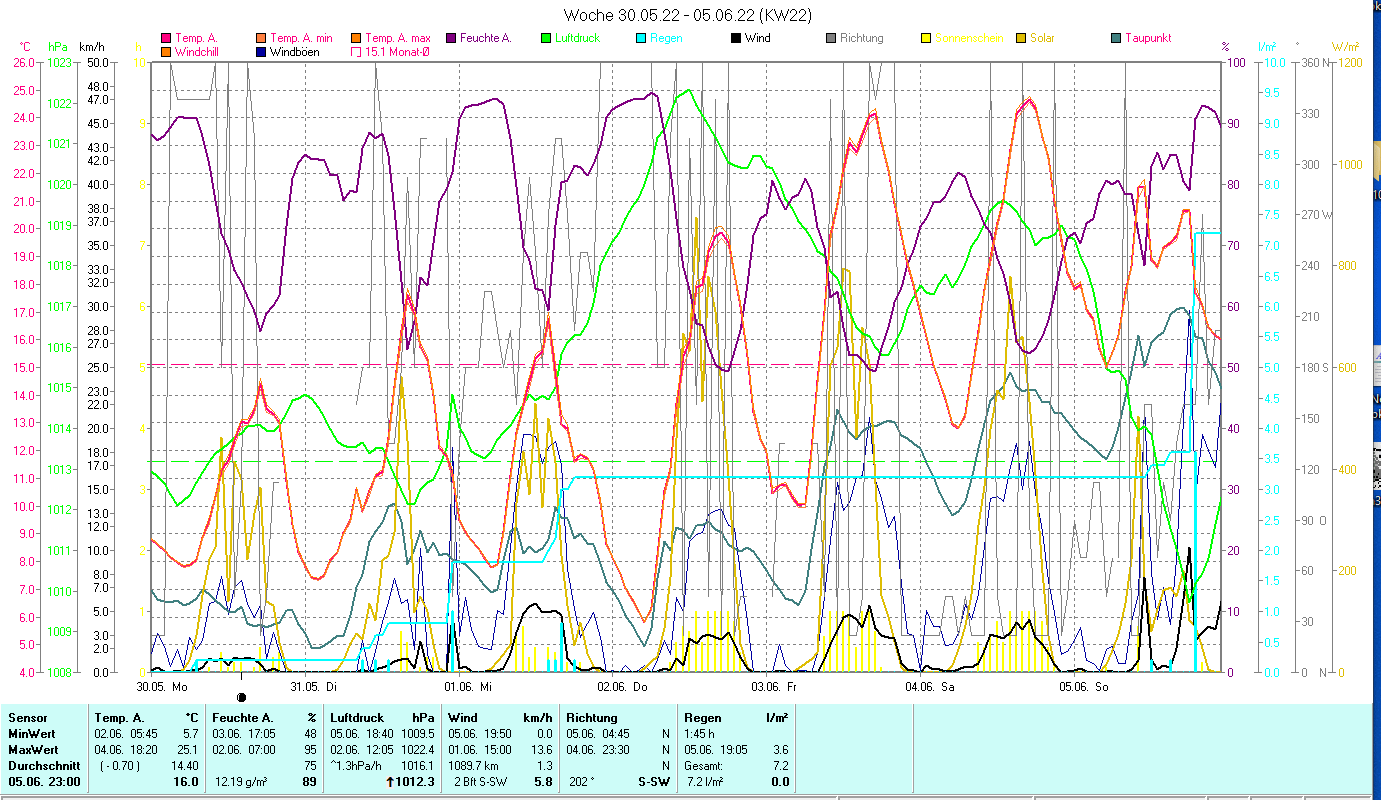Click the yellow Sonnenschein legend swatch

tap(927, 38)
